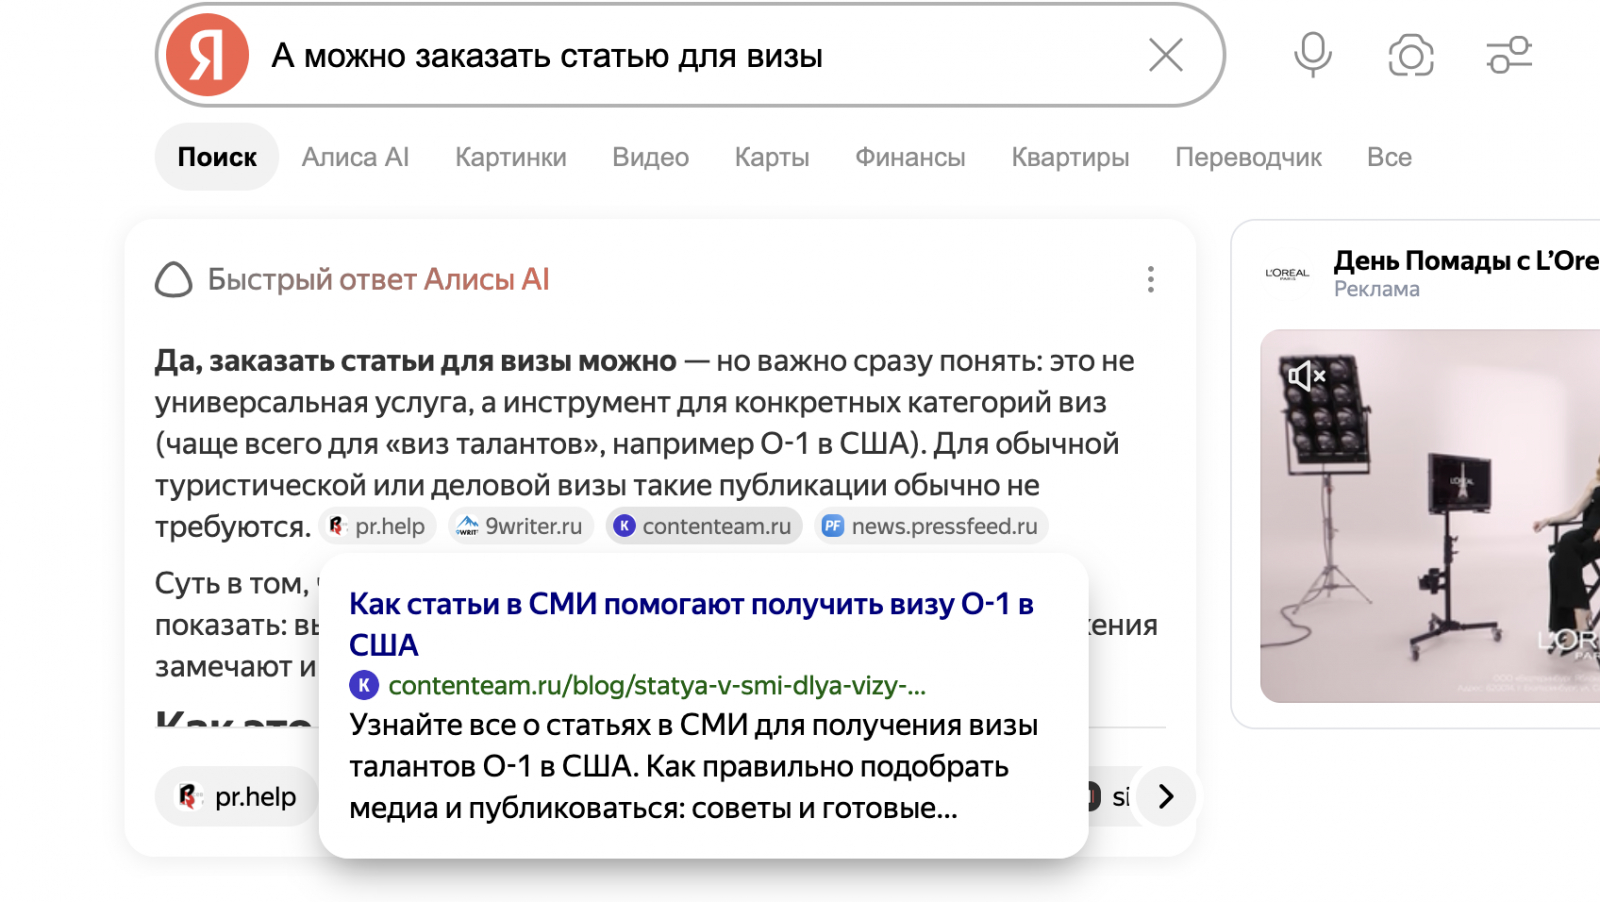
Task: Click the contenteam.ru/blog green URL
Action: 657,685
